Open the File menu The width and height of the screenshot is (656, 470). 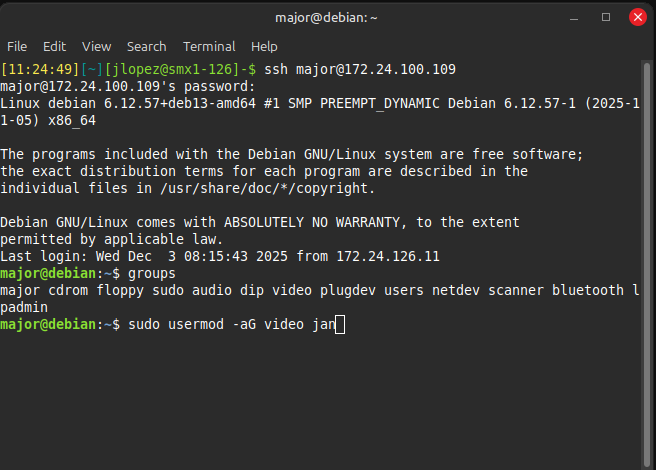[x=17, y=46]
